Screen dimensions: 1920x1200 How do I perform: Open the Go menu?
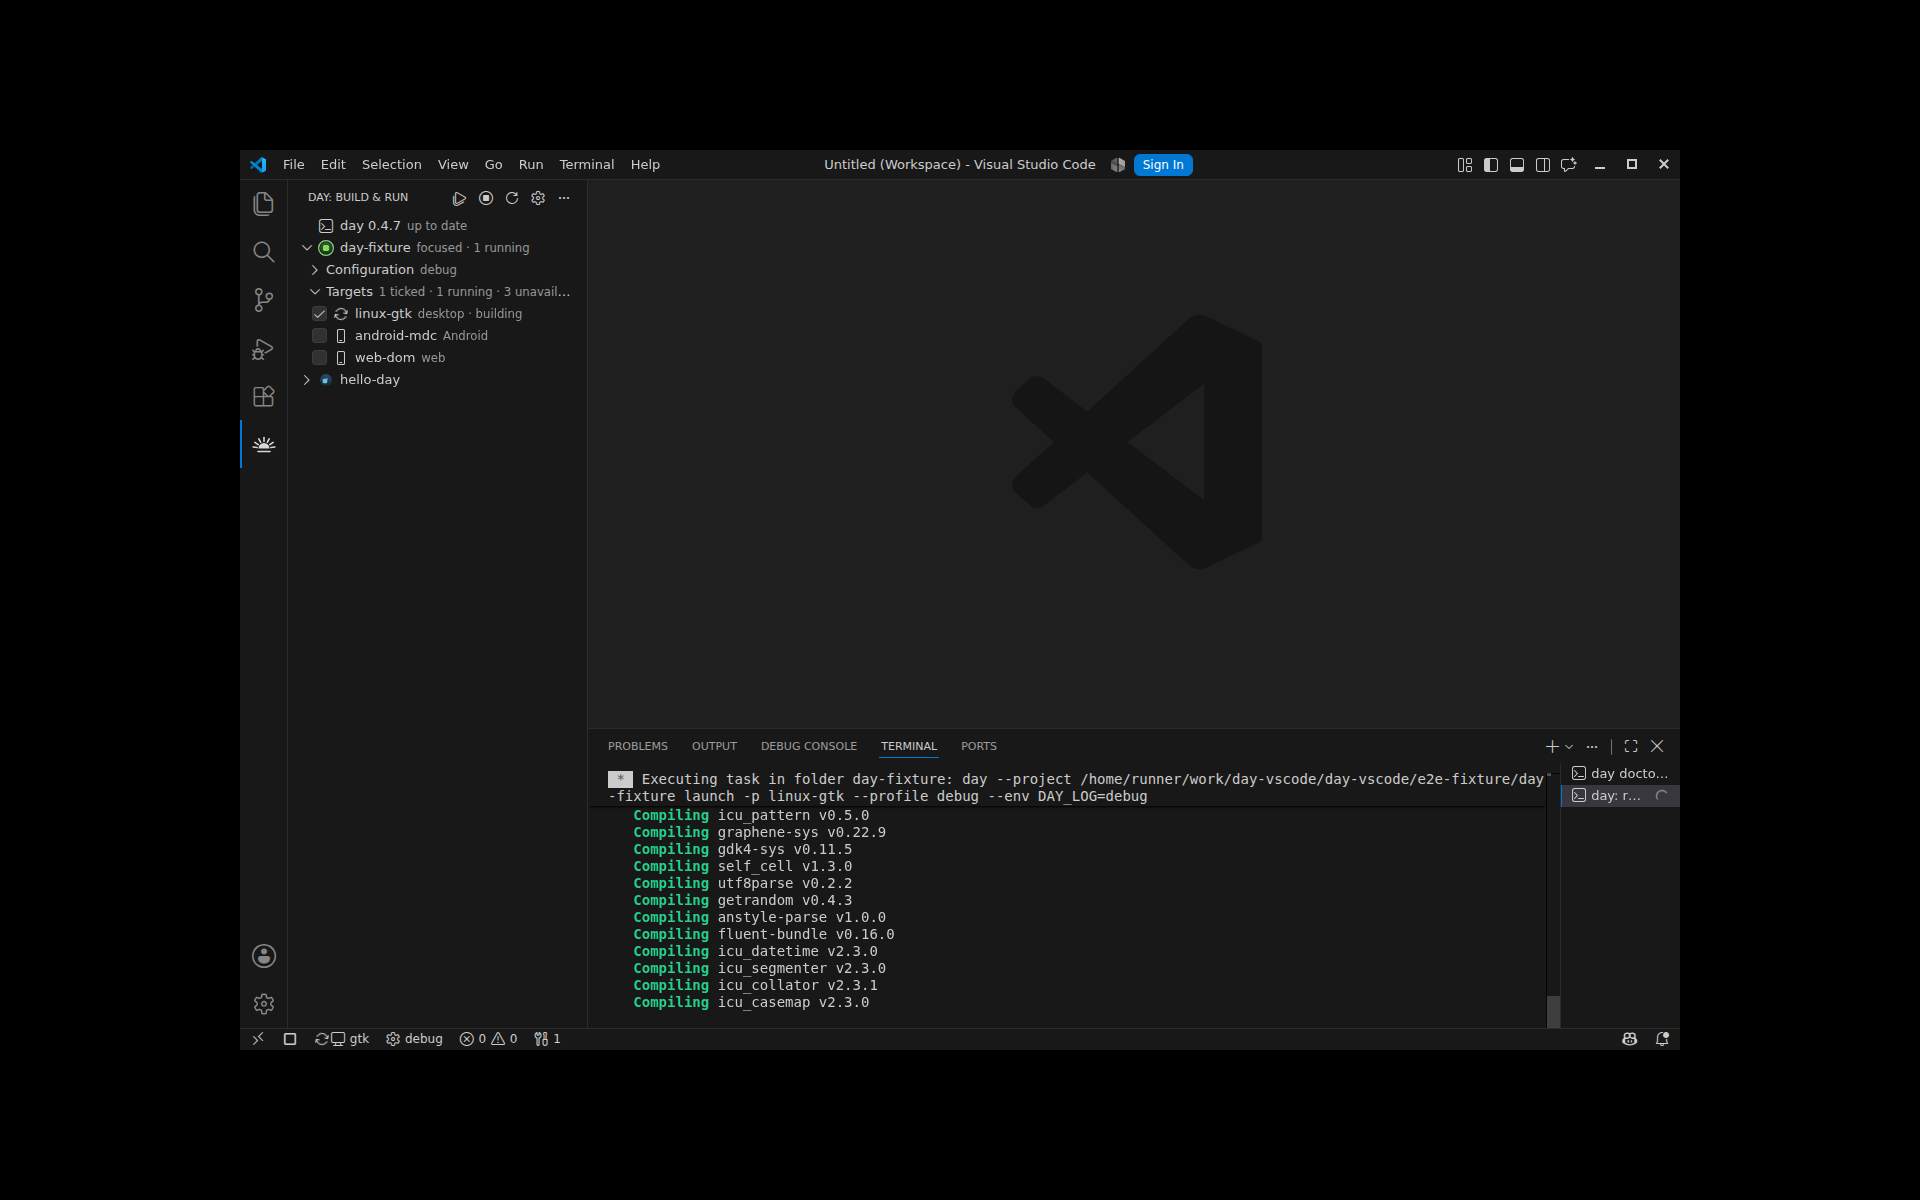click(x=494, y=165)
